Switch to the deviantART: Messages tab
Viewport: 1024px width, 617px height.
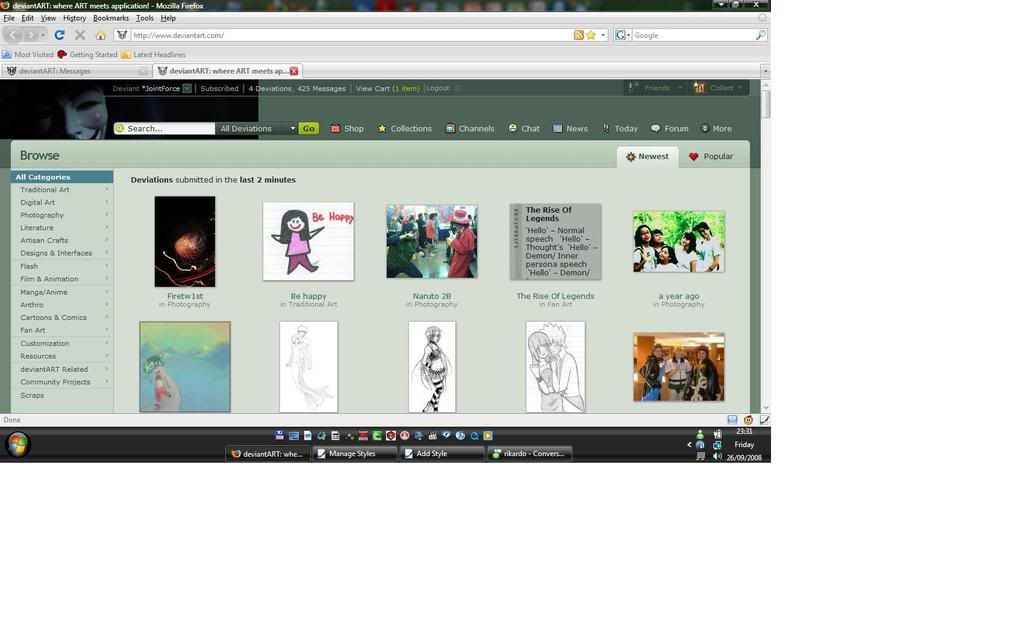click(70, 71)
